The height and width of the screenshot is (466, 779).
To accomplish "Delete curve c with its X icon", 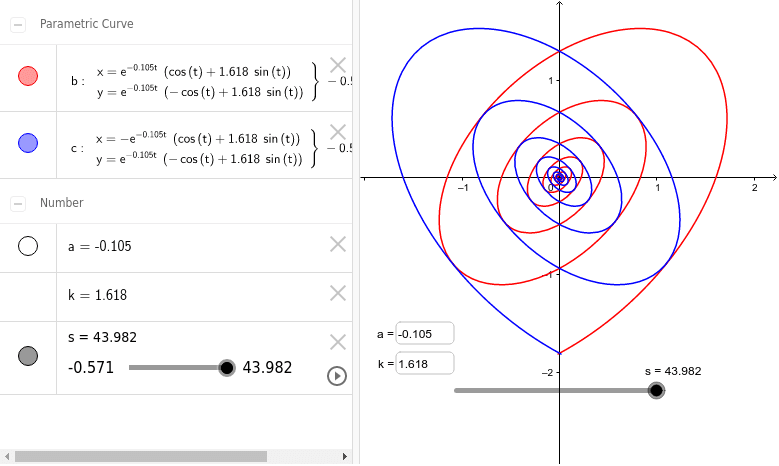I will pos(338,132).
